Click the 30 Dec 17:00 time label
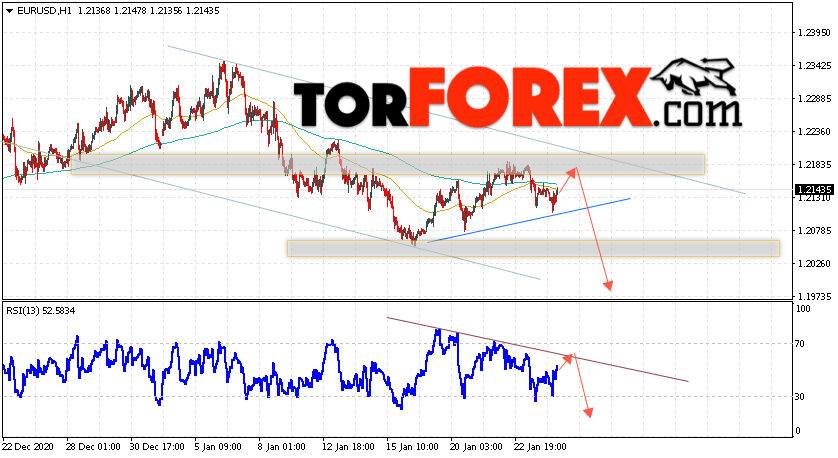 pyautogui.click(x=157, y=446)
